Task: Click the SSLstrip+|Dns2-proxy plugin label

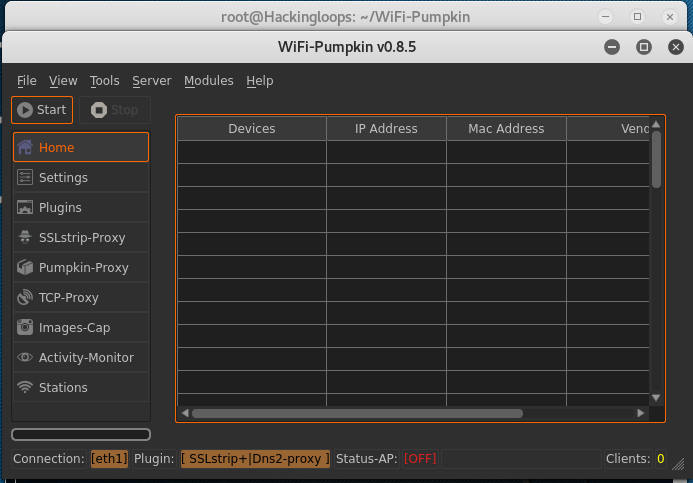Action: click(255, 459)
